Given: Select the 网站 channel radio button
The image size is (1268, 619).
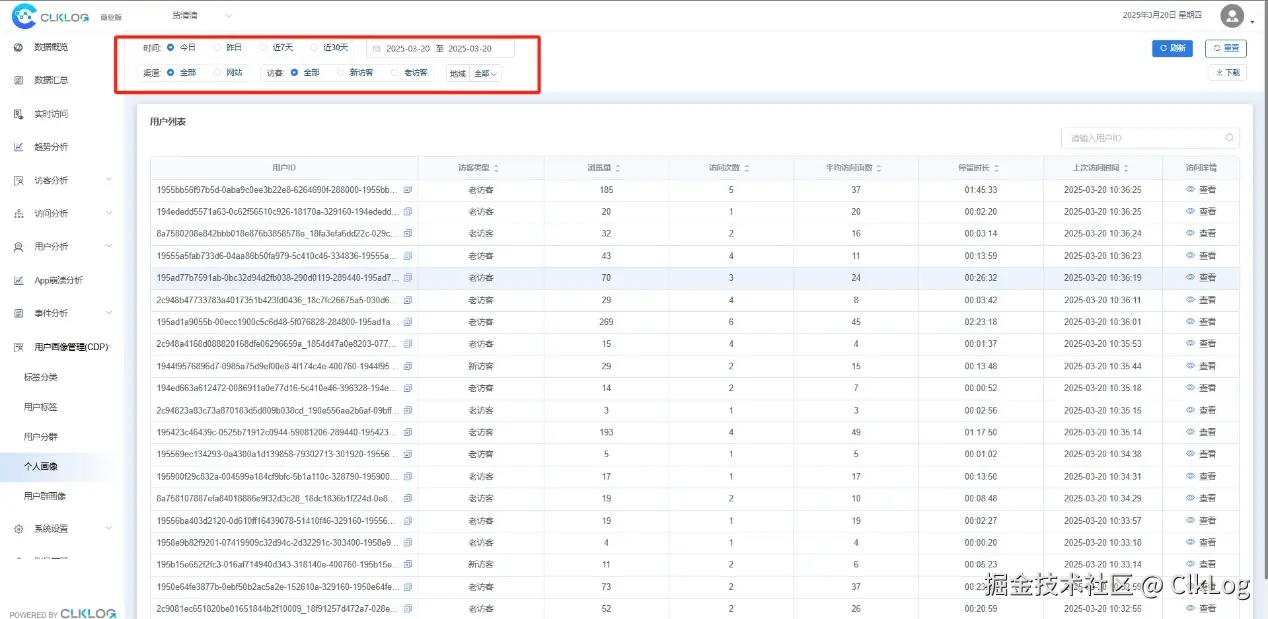Looking at the screenshot, I should (x=217, y=72).
